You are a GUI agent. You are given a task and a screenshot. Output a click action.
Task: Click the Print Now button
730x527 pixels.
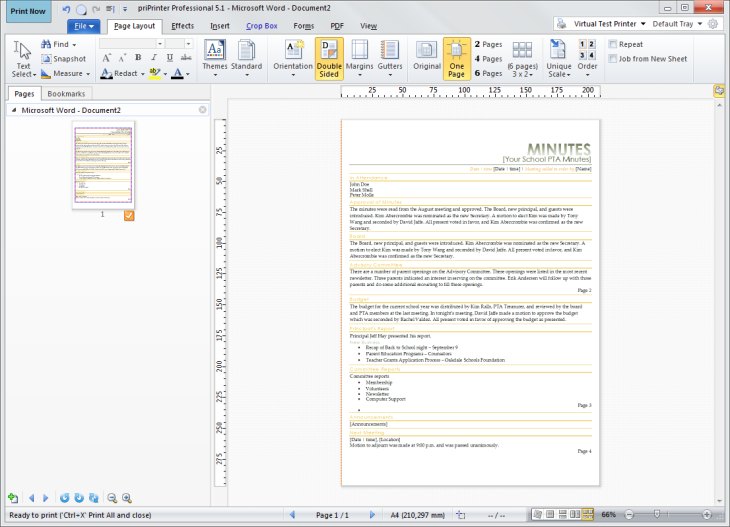pos(28,11)
